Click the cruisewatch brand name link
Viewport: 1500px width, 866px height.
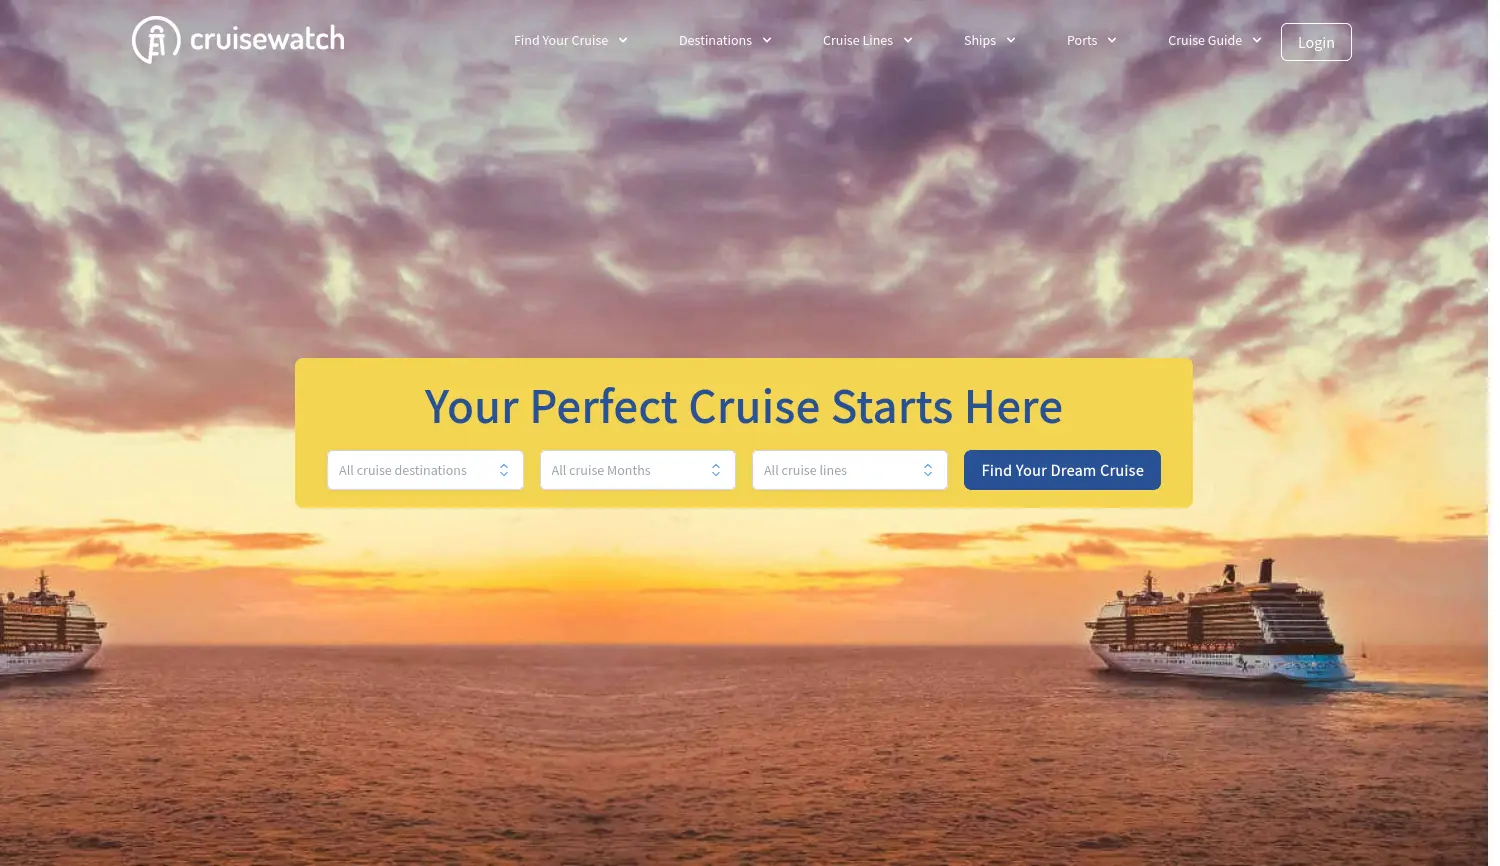tap(267, 39)
